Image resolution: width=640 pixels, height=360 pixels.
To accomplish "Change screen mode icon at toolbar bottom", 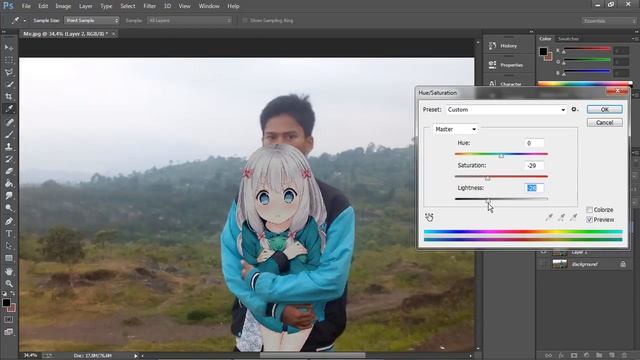I will click(x=9, y=332).
